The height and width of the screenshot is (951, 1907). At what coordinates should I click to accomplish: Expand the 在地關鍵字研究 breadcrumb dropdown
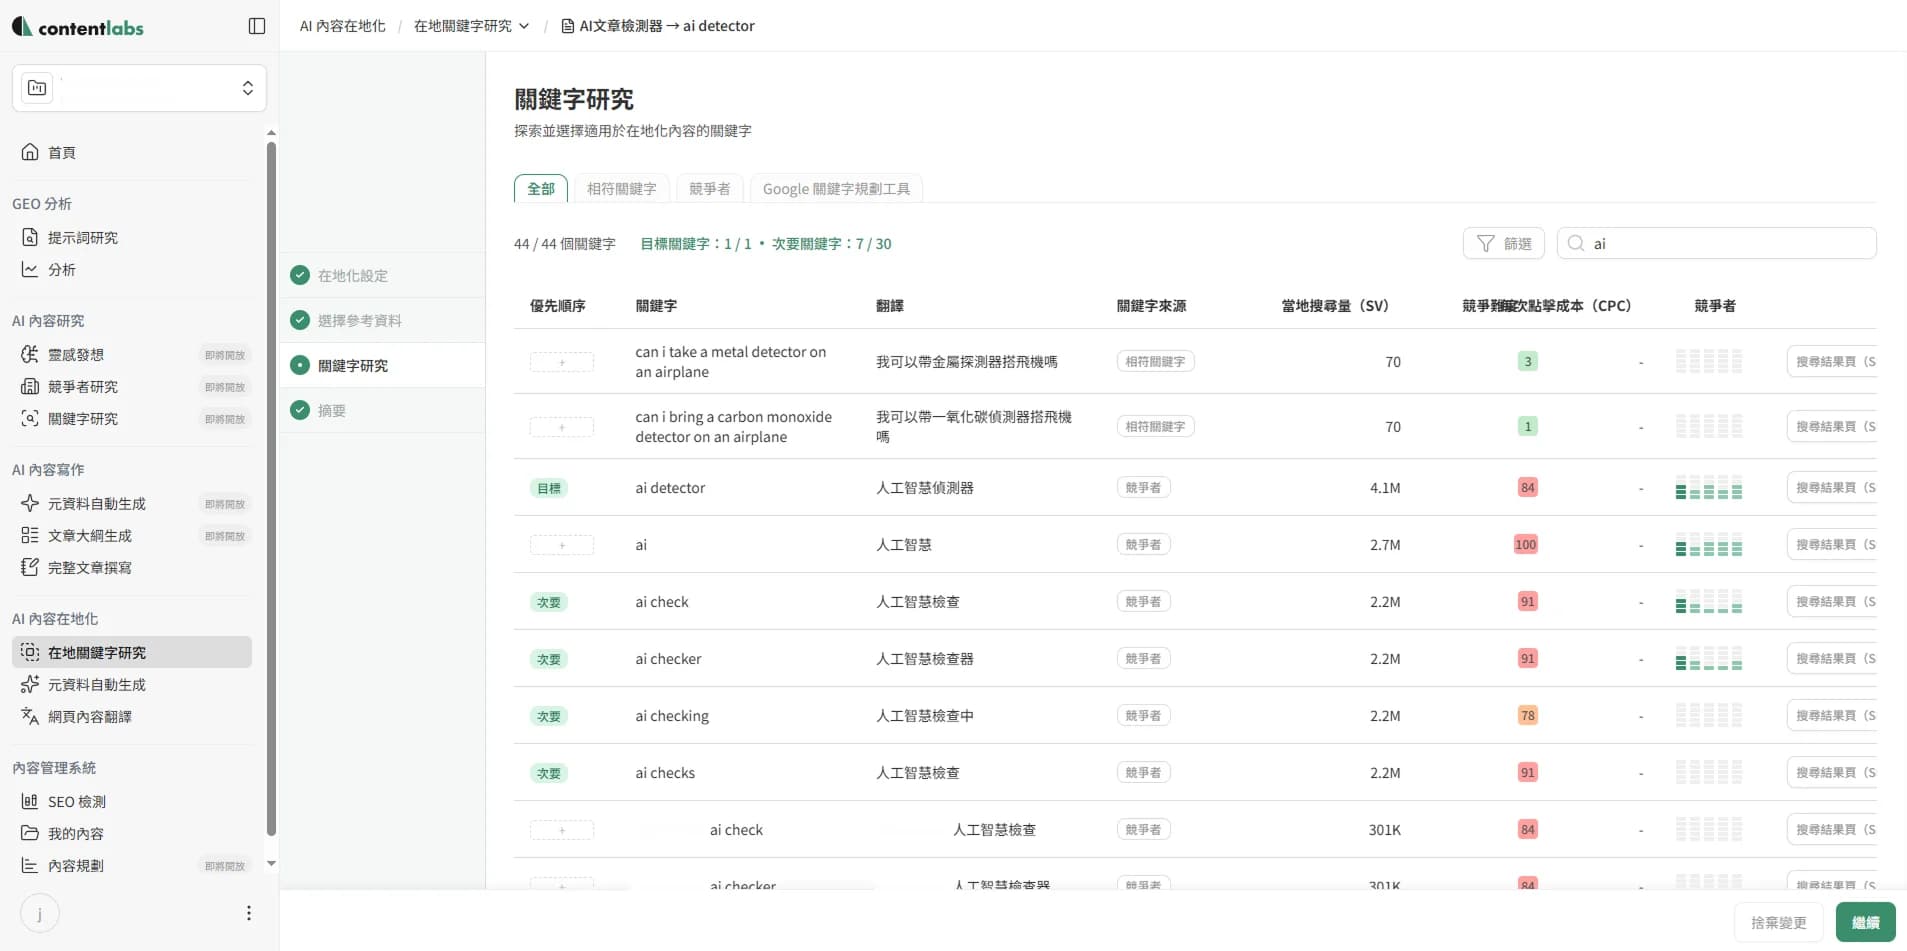[x=524, y=26]
